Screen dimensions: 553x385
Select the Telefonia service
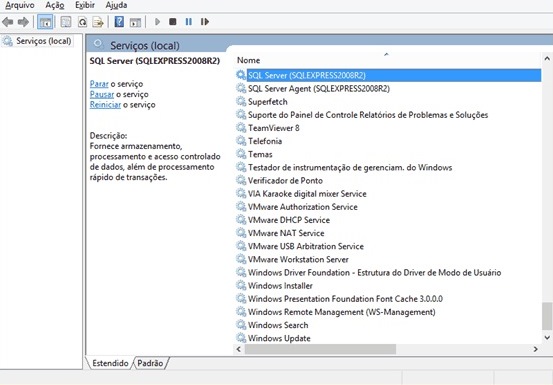coord(388,141)
